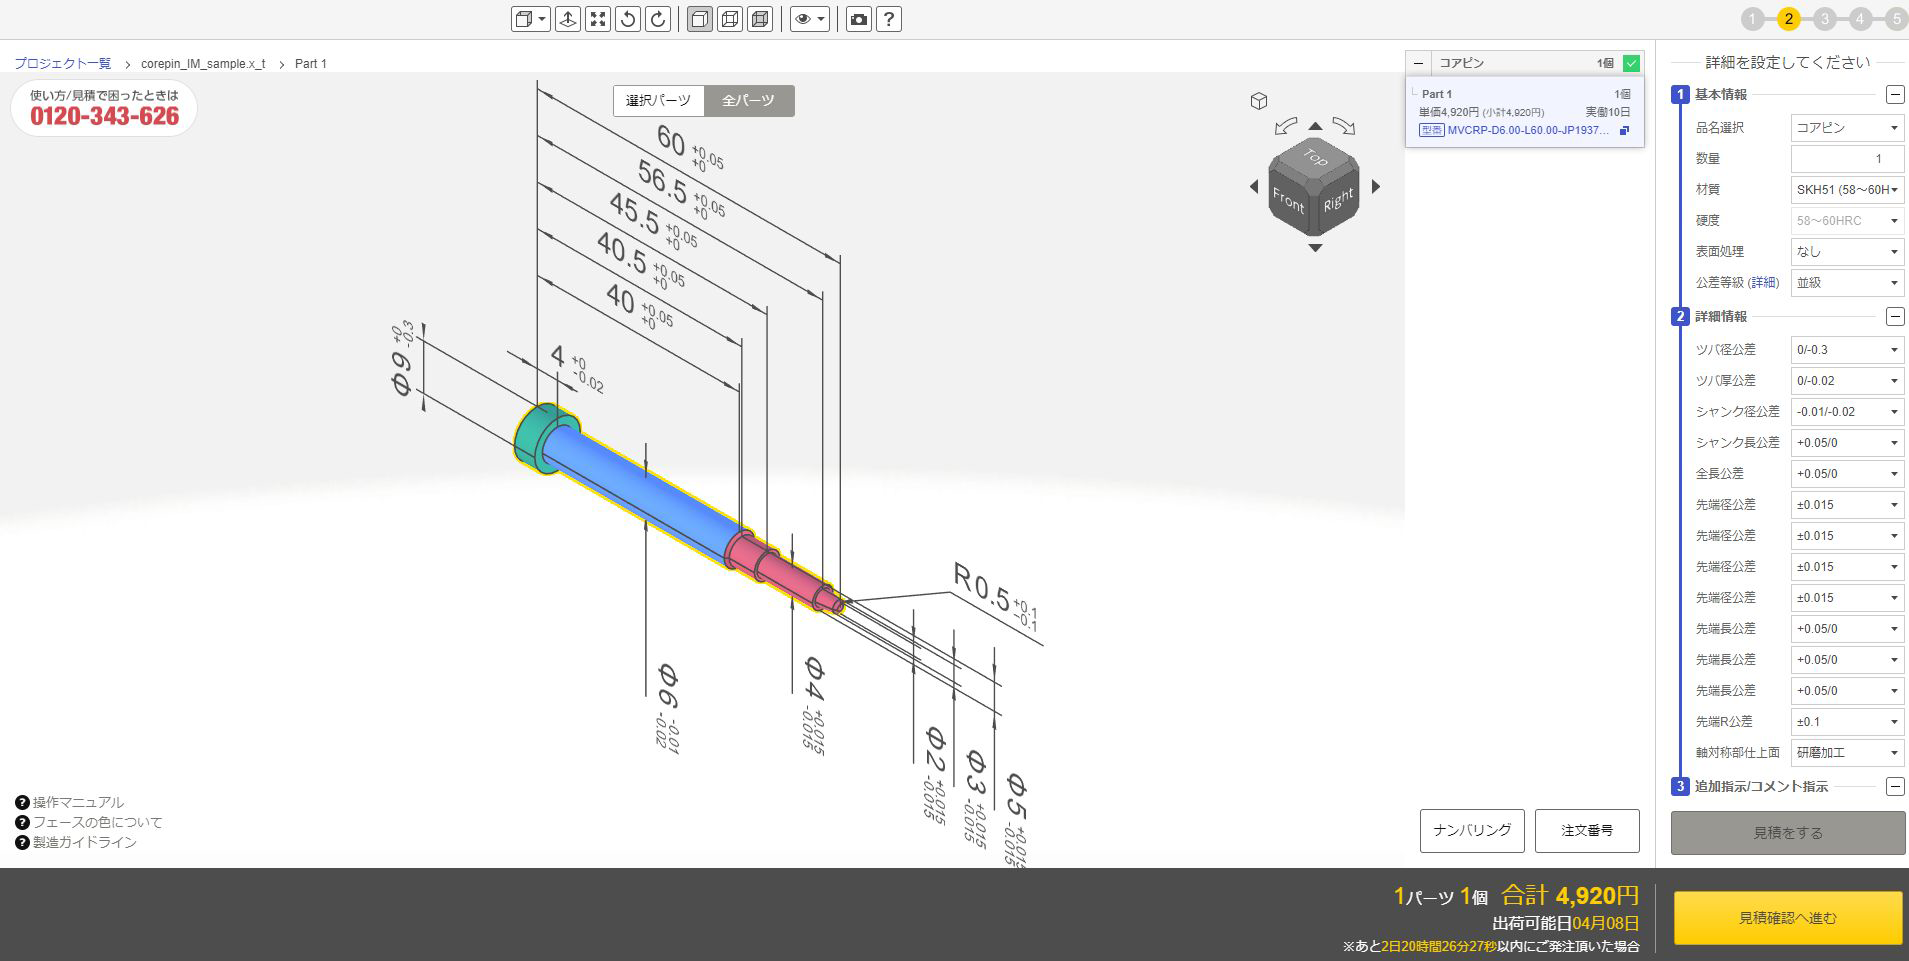Go to プロジェクト一覧 in the breadcrumb
This screenshot has width=1909, height=961.
(63, 64)
